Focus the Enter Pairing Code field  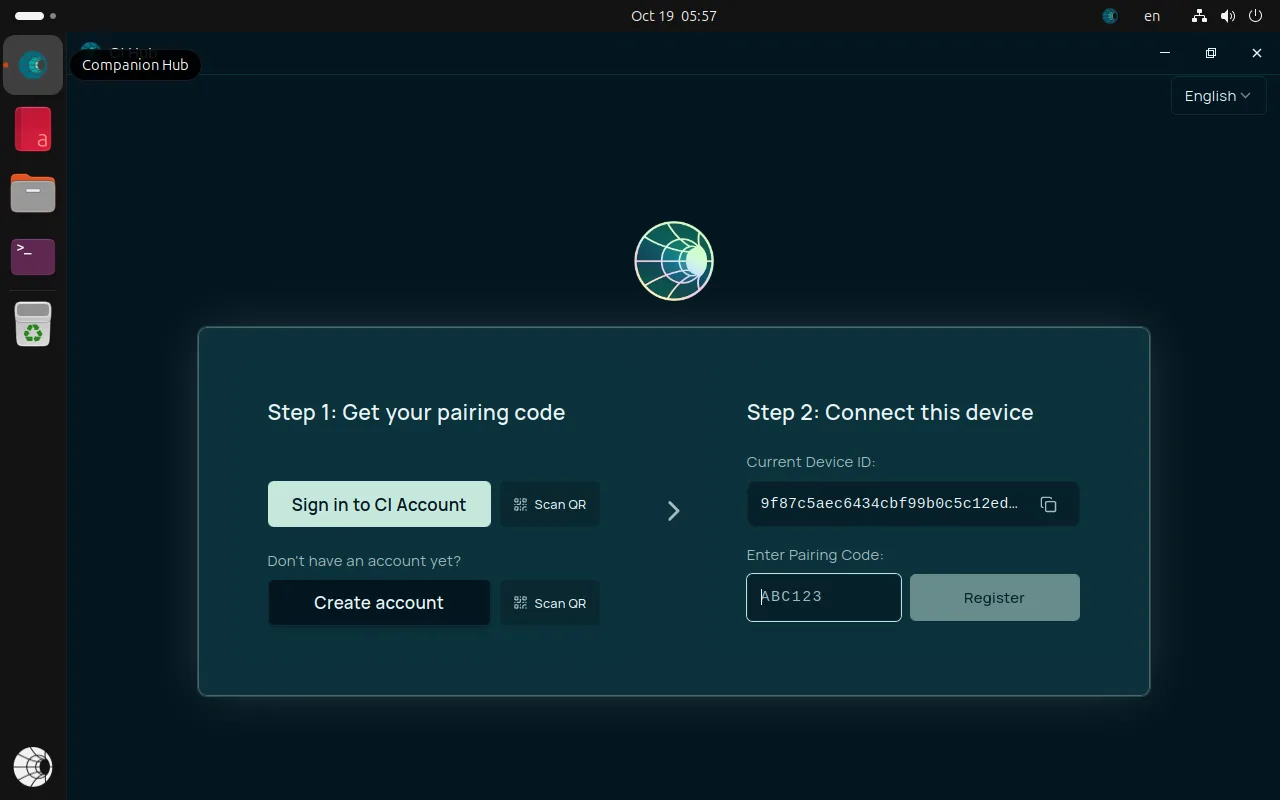coord(824,597)
